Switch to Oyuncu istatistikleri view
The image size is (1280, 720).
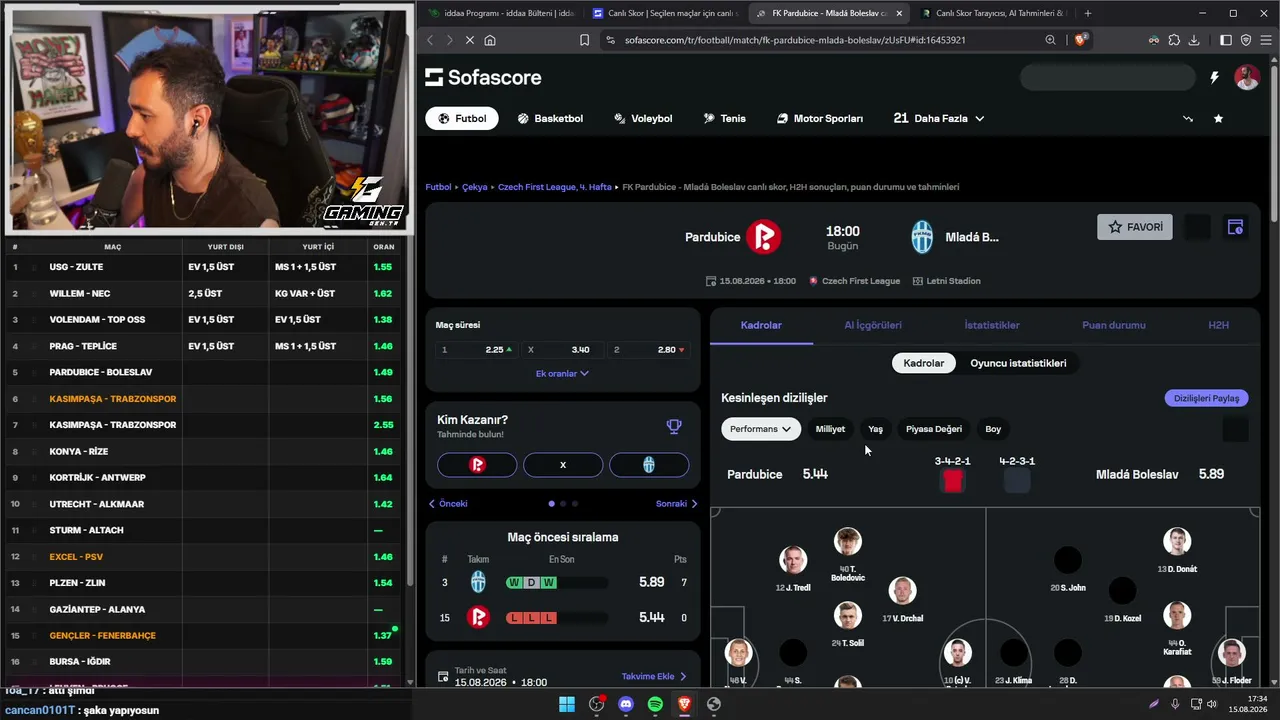(x=1018, y=363)
